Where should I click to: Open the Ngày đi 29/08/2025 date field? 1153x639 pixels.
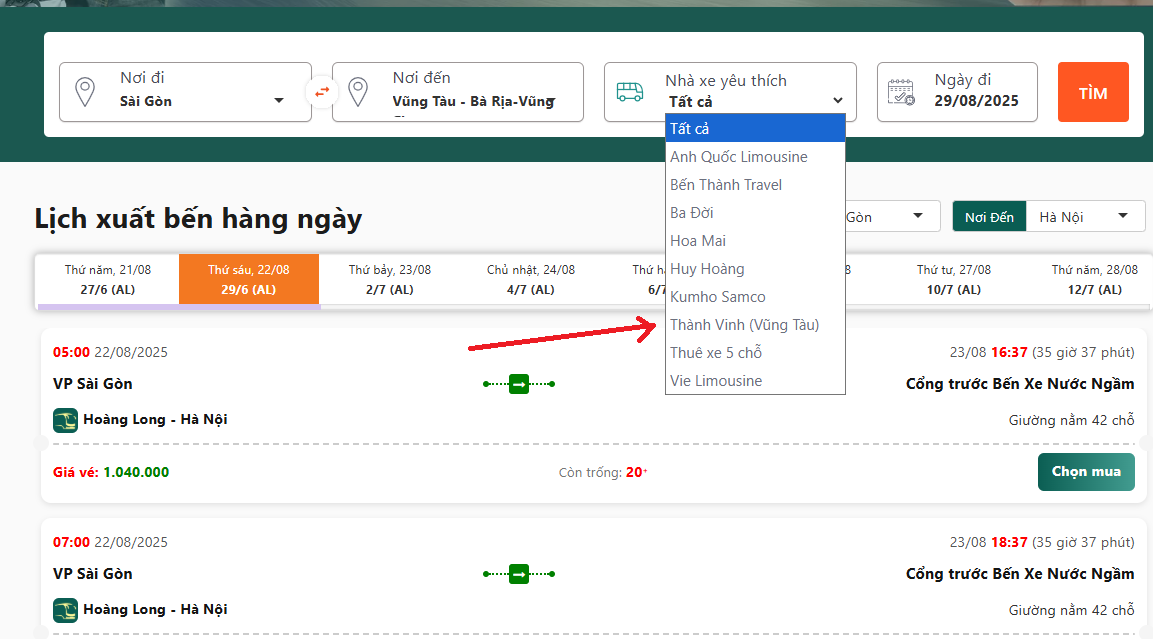point(957,92)
